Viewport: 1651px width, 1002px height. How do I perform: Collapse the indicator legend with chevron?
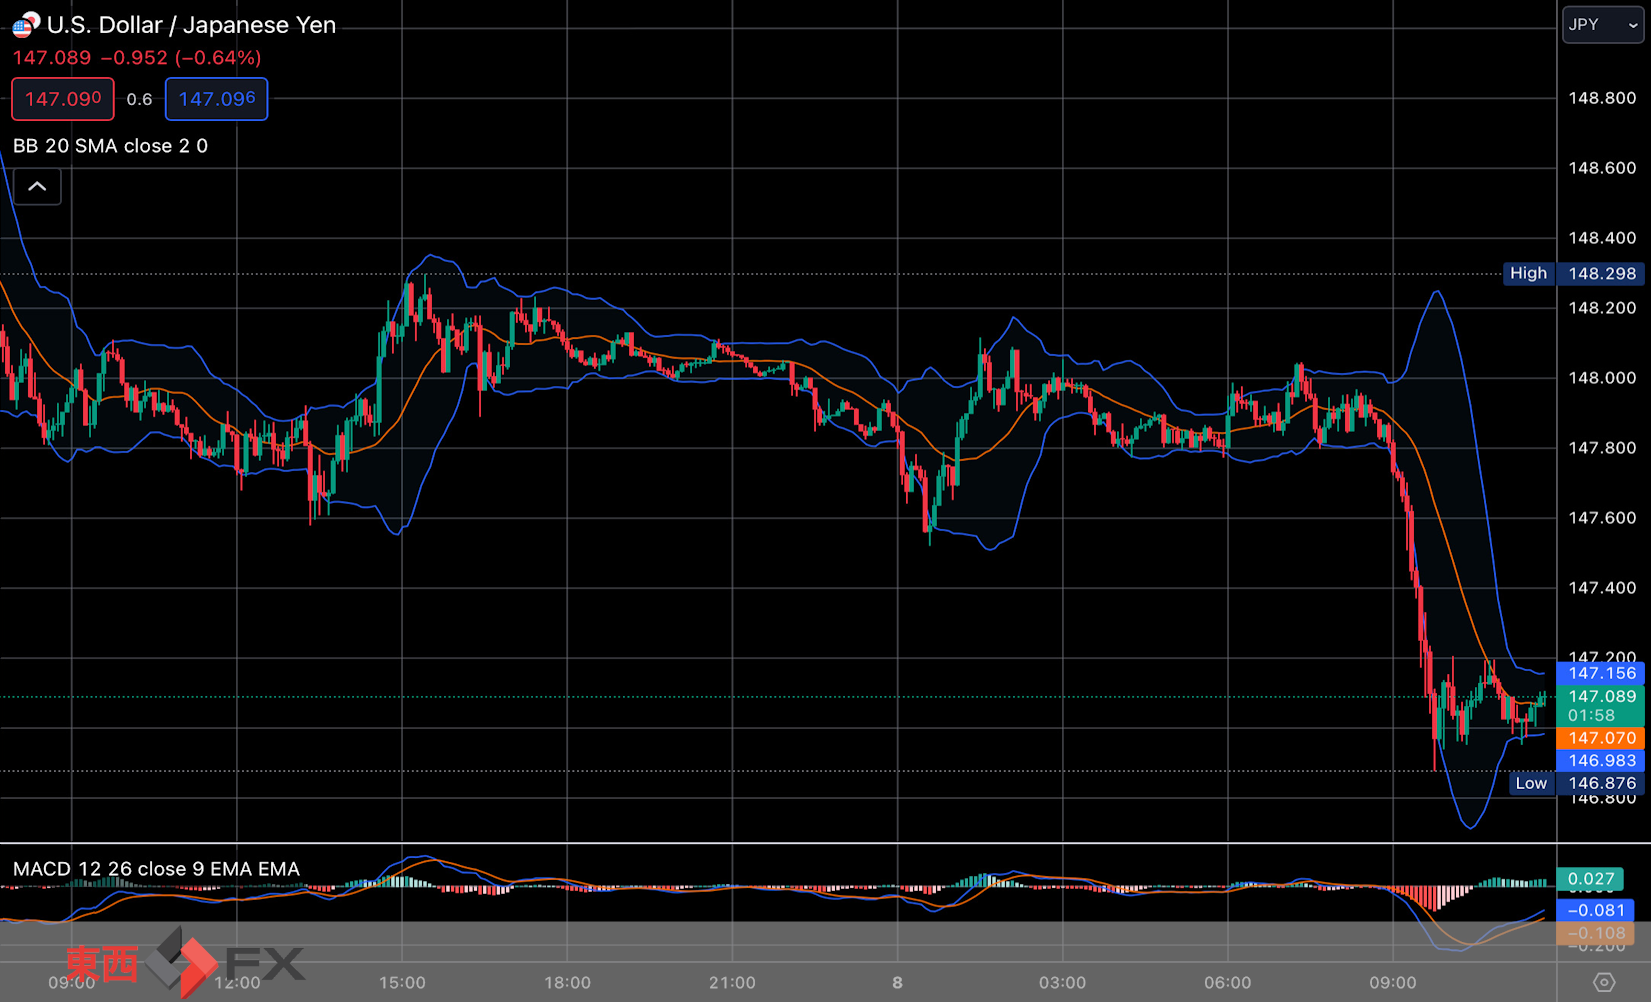coord(37,187)
